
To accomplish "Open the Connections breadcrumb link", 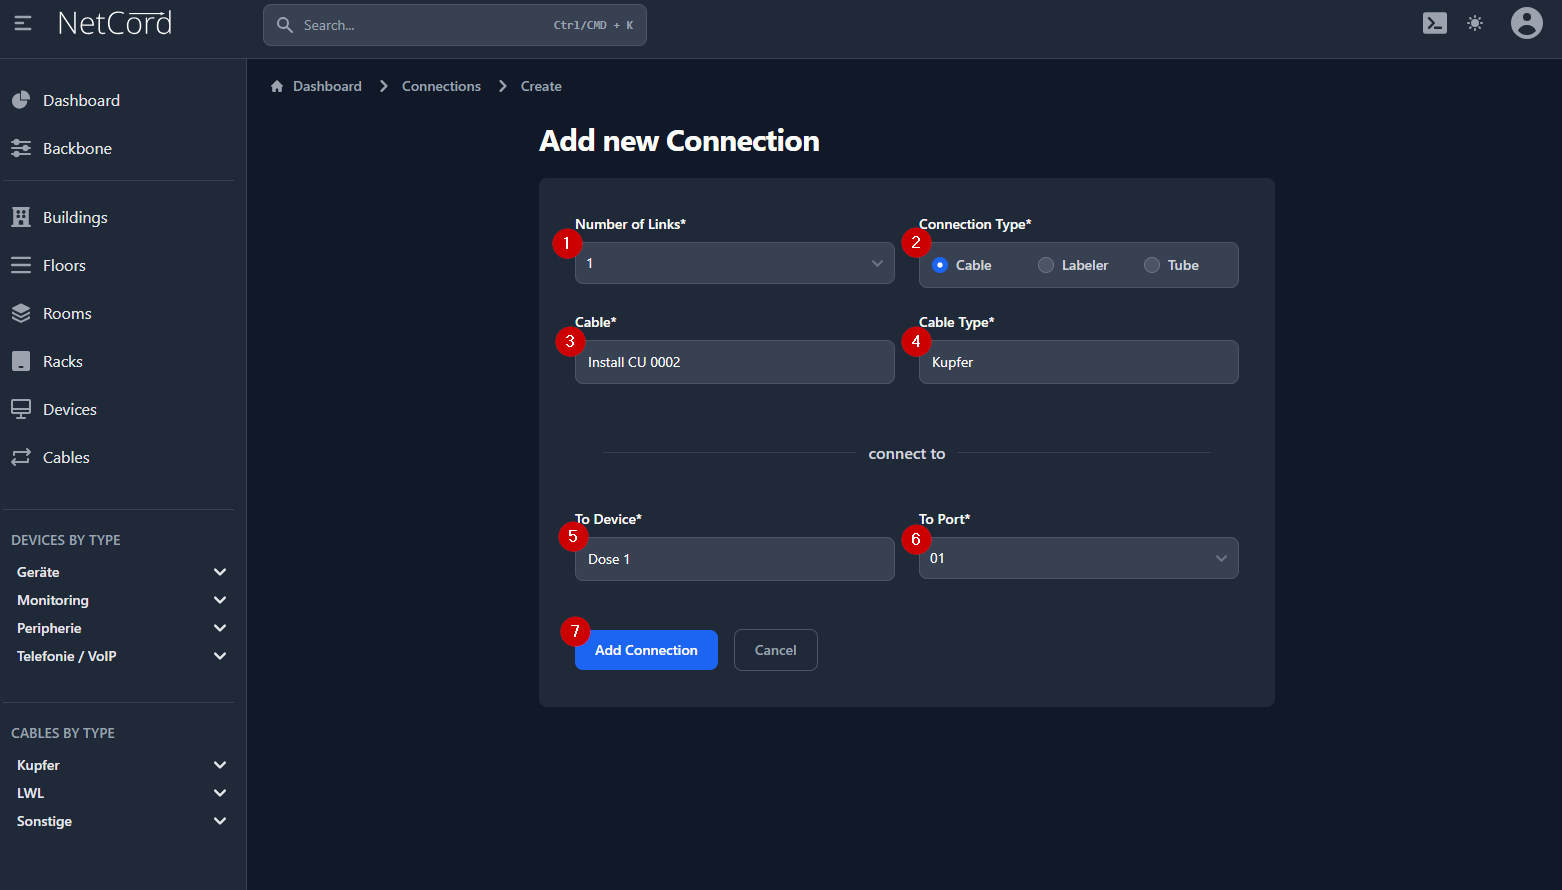I will (x=441, y=86).
